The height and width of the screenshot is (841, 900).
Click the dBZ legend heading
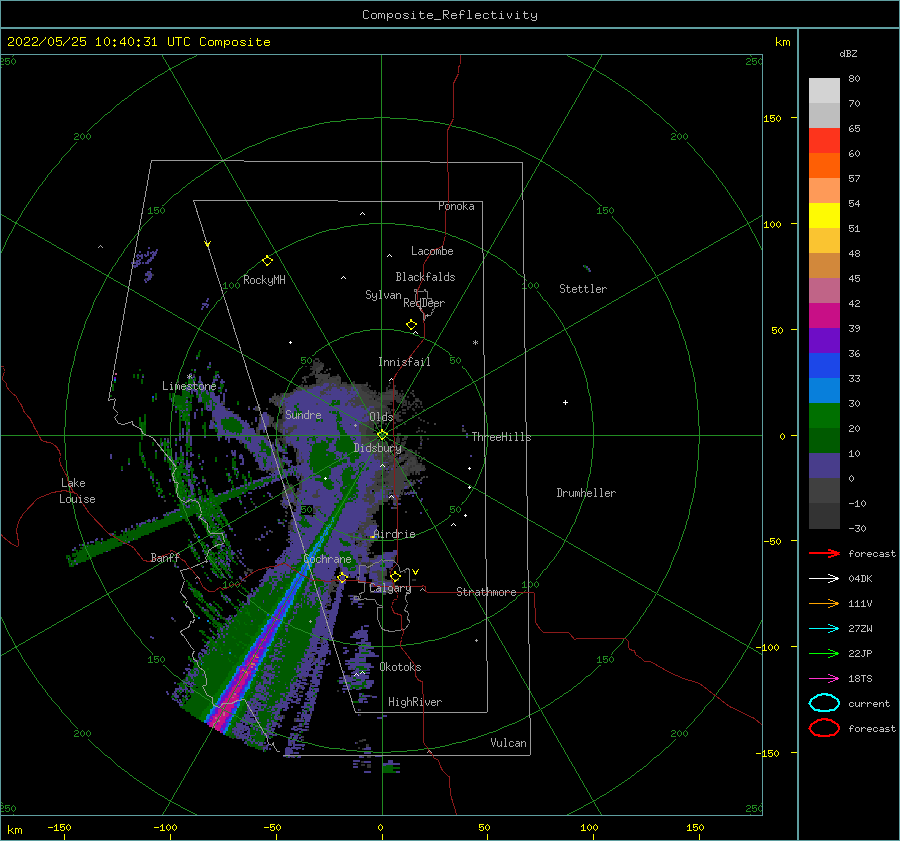(848, 54)
